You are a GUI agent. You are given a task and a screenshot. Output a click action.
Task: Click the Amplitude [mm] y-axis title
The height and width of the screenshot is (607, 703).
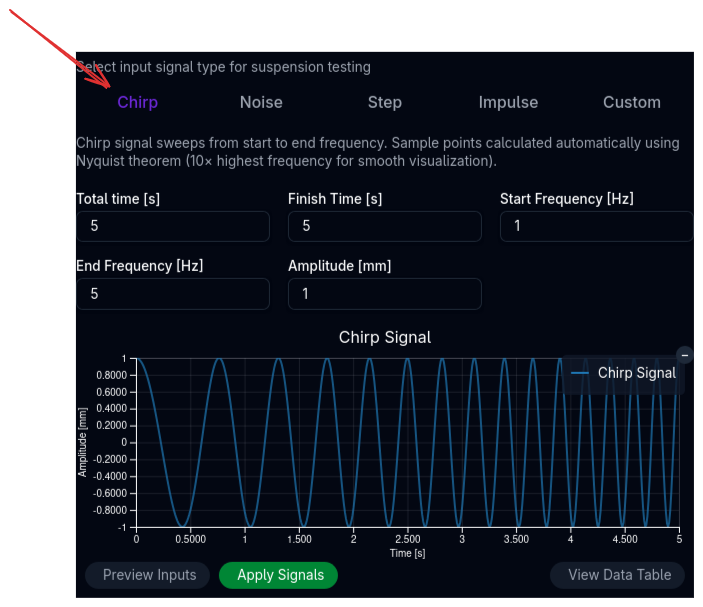[x=84, y=442]
